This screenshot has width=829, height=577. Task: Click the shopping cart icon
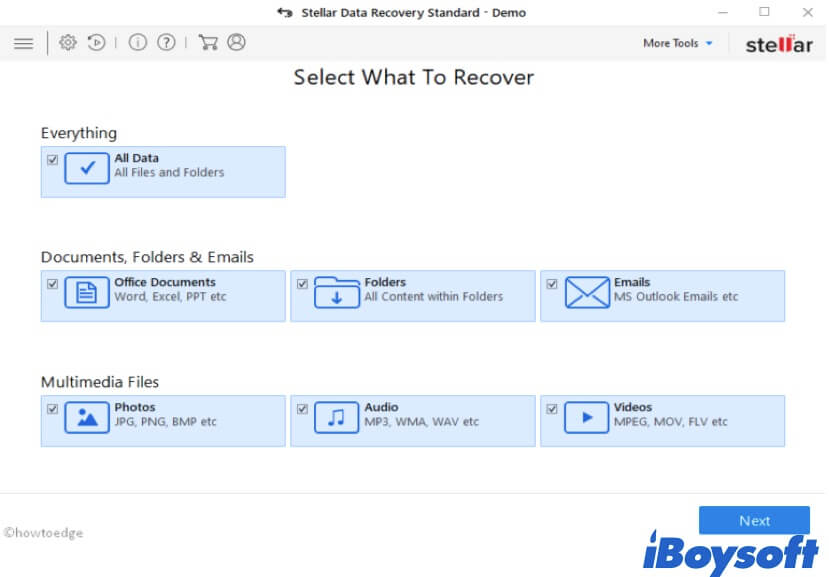click(207, 43)
